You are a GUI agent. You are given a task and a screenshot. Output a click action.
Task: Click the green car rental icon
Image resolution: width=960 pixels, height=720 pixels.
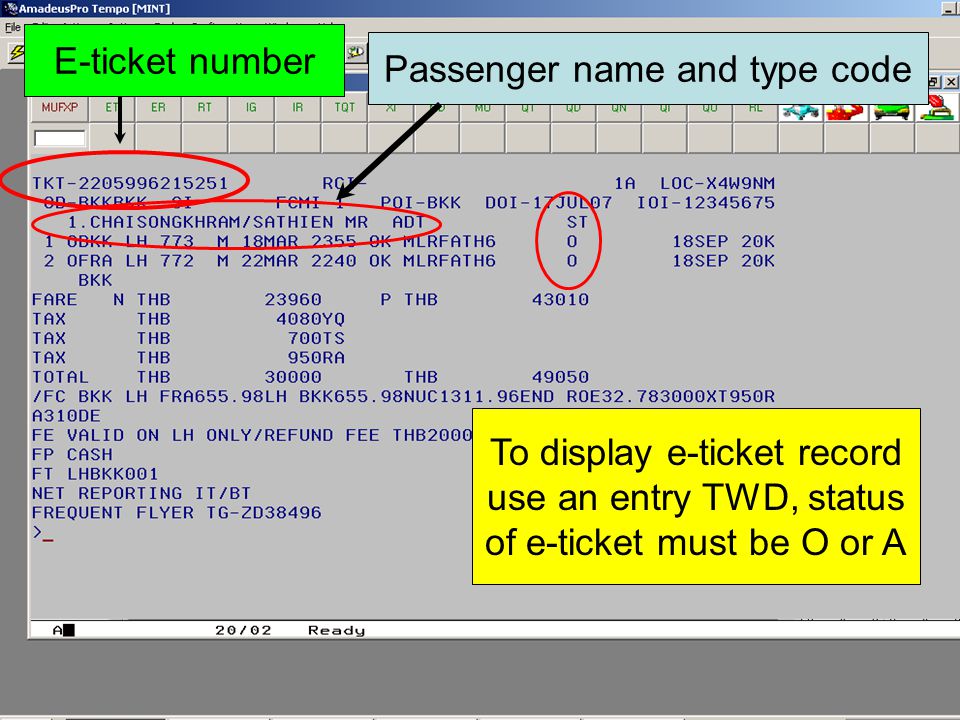[891, 111]
